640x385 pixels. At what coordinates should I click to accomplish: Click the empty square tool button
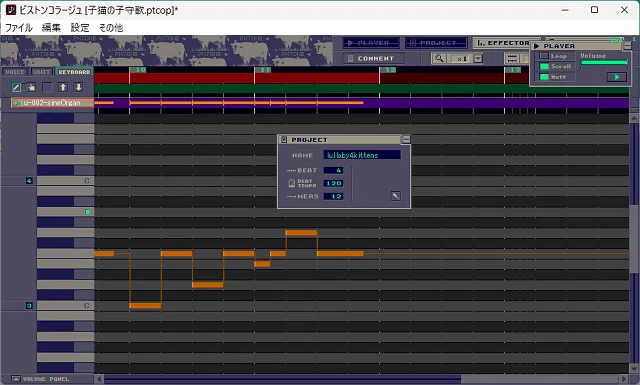pyautogui.click(x=47, y=87)
